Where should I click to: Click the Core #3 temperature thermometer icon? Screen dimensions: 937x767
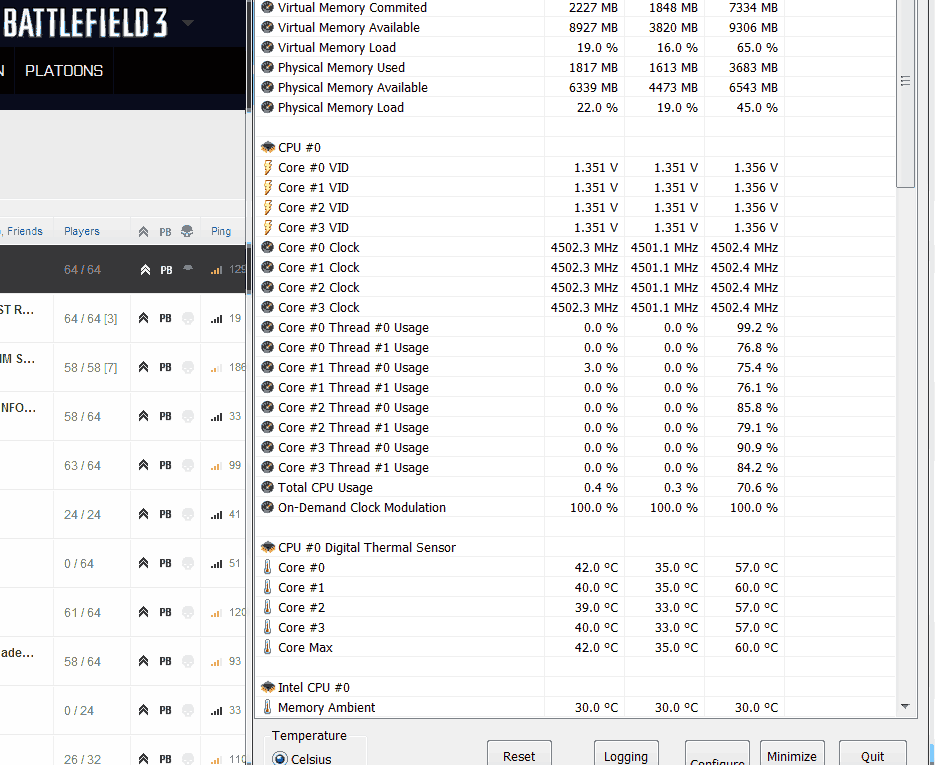click(x=268, y=627)
